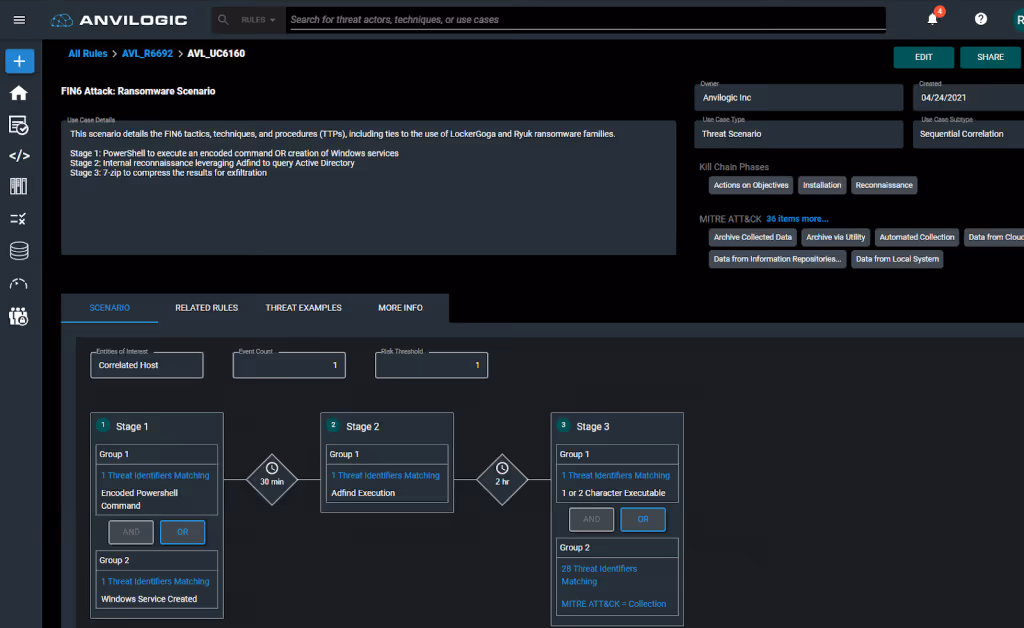Open the list with X sidebar icon
The image size is (1024, 628).
pyautogui.click(x=18, y=219)
